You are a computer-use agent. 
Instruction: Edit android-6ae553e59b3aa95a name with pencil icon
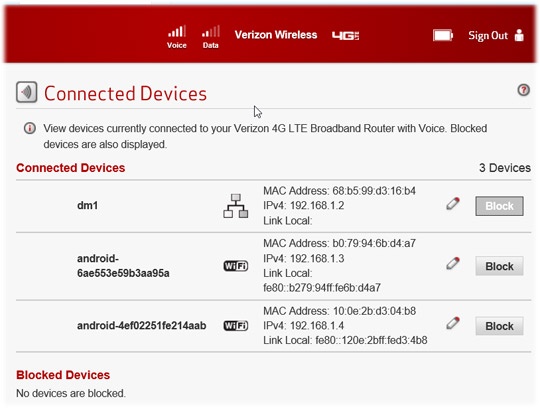(453, 263)
